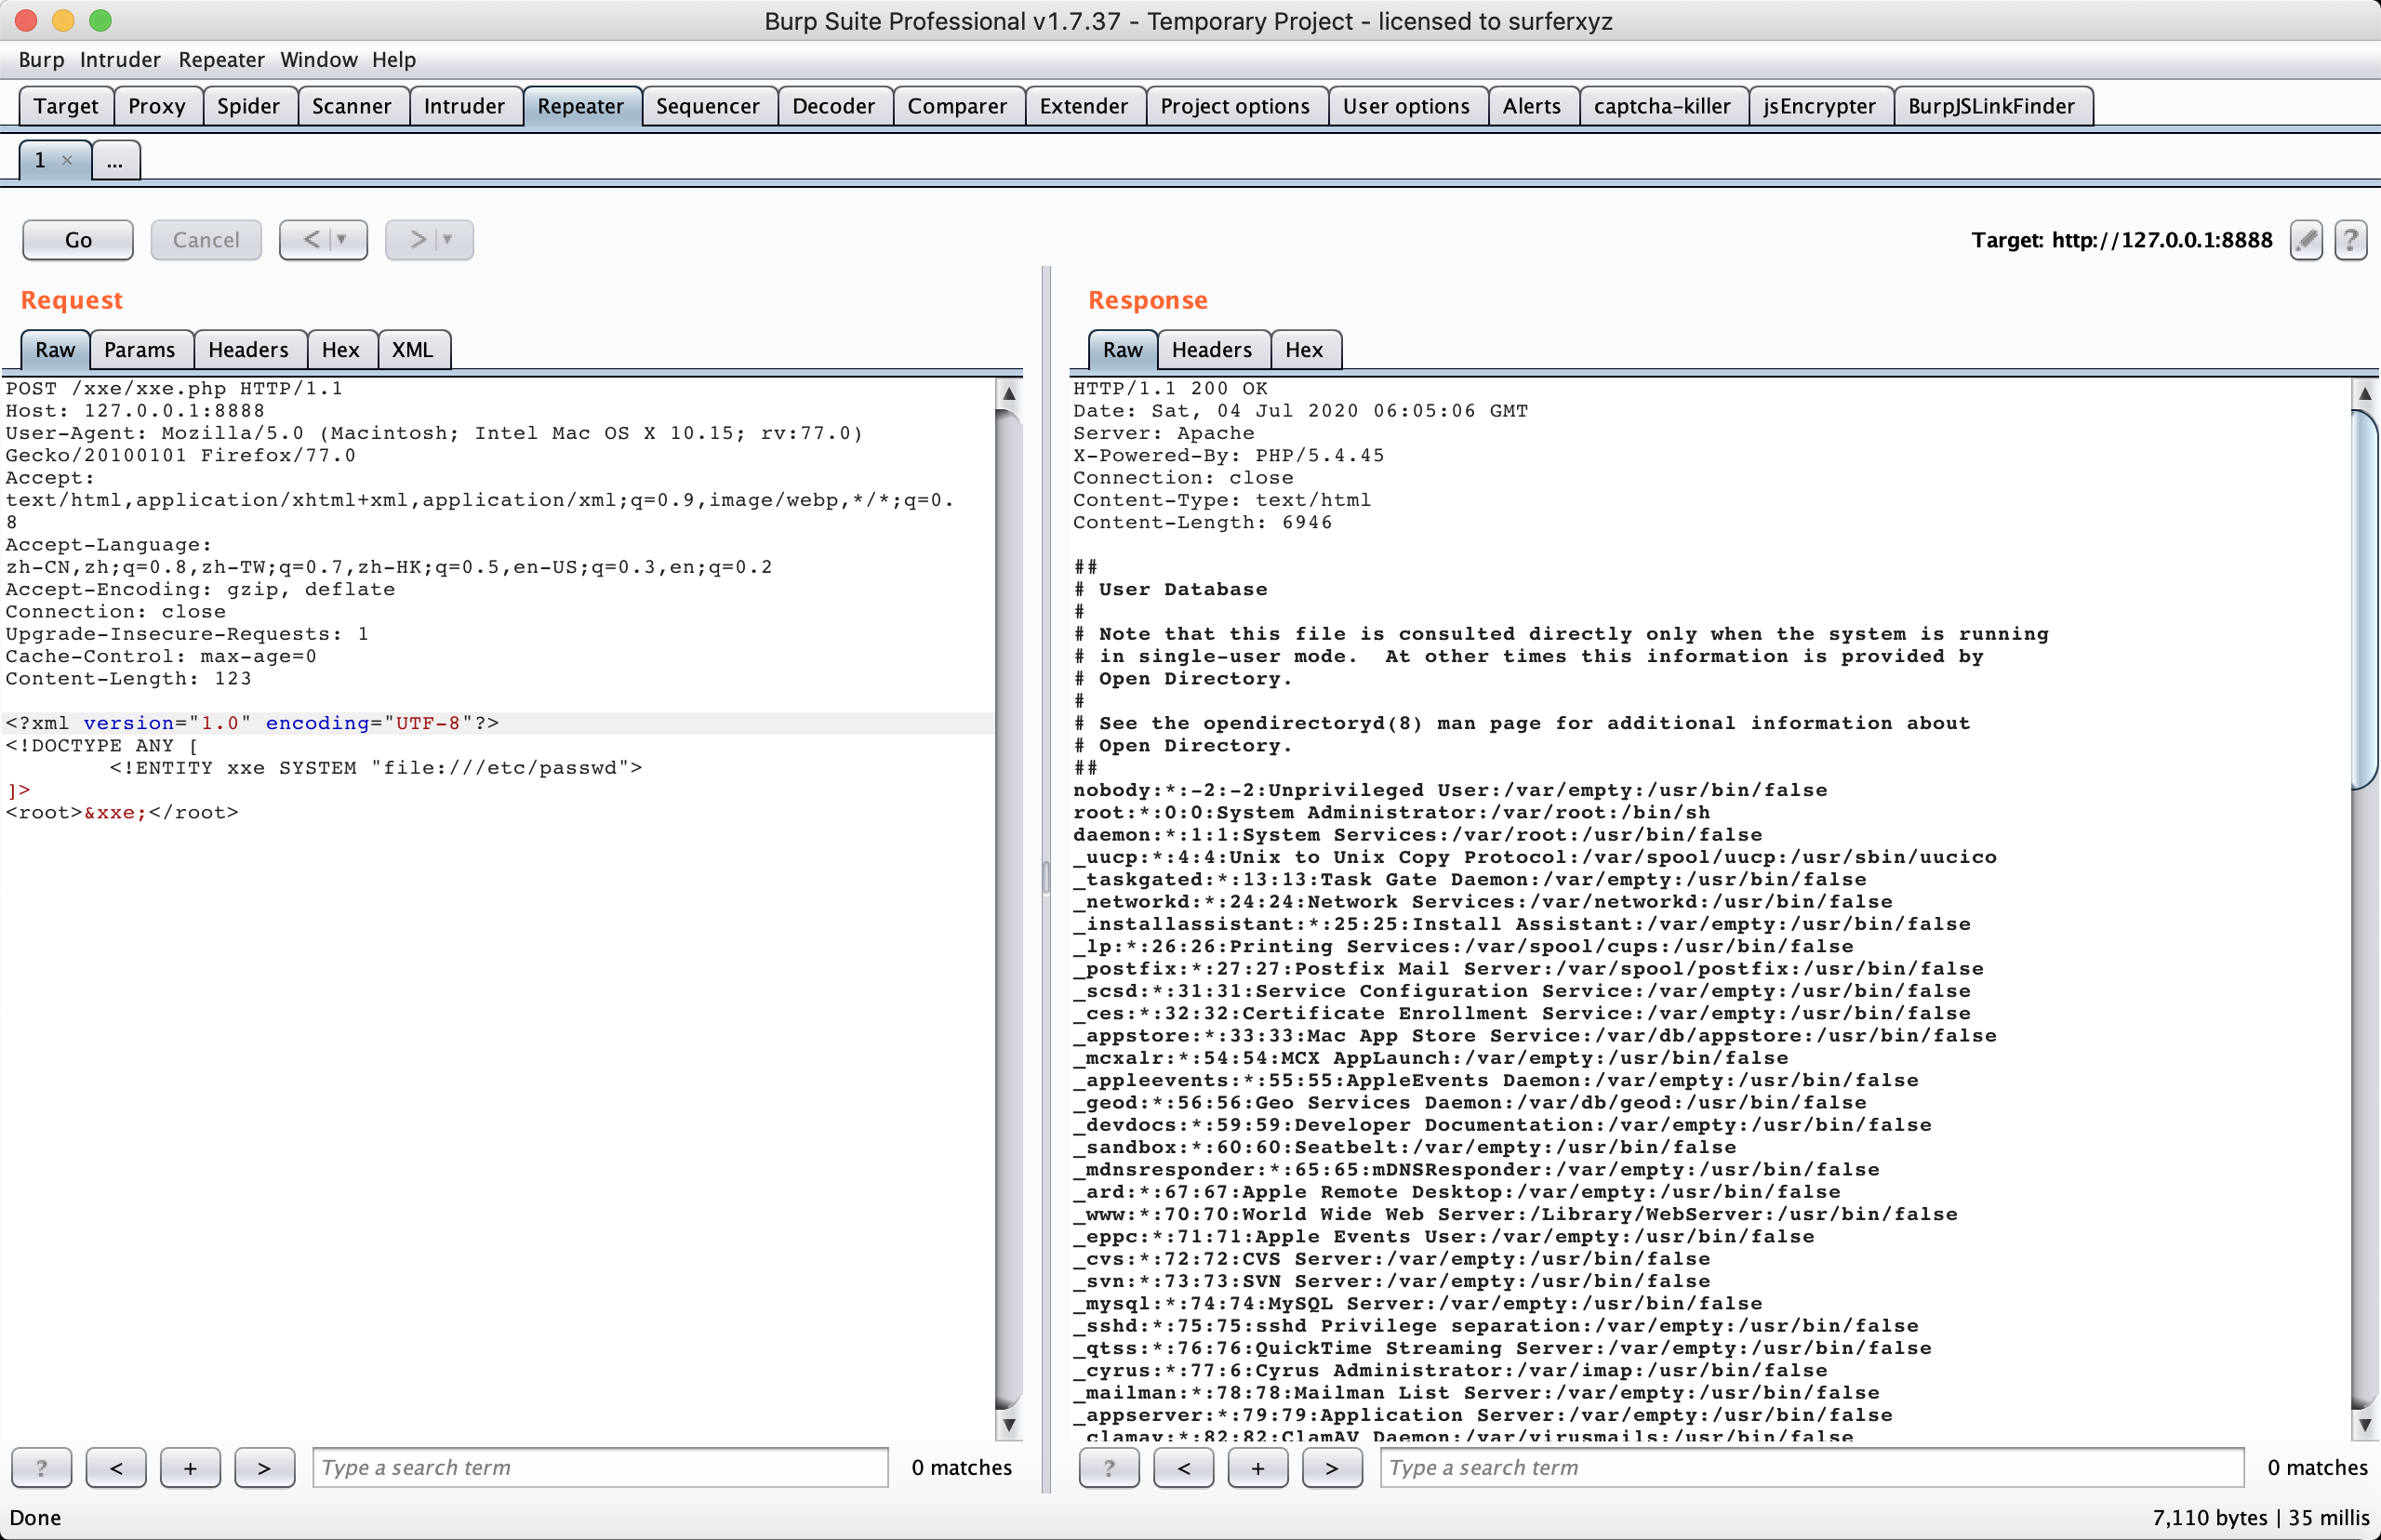Click request pane scroll down arrow
2381x1540 pixels.
point(1009,1424)
